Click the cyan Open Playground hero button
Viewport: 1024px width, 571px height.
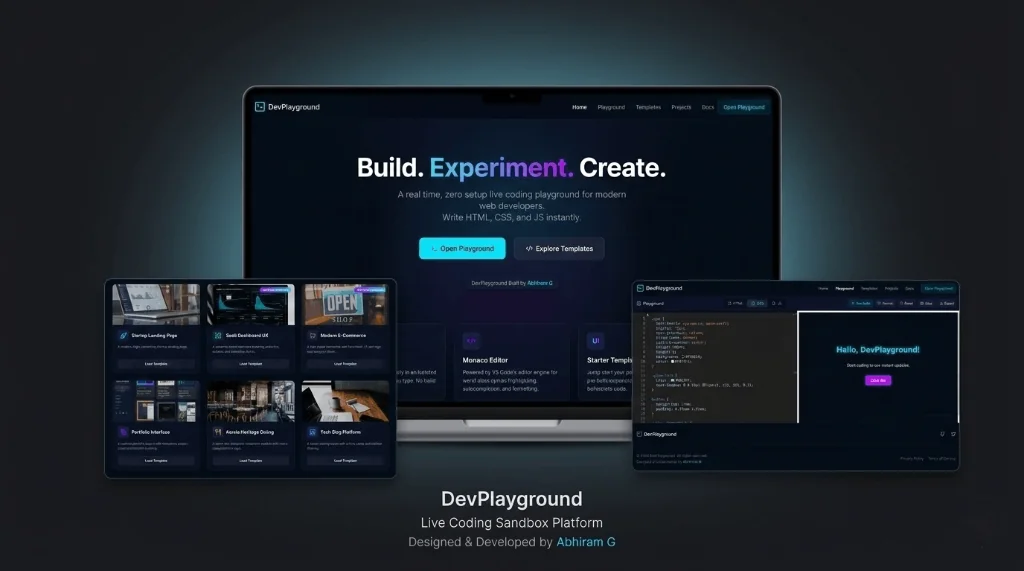point(462,248)
